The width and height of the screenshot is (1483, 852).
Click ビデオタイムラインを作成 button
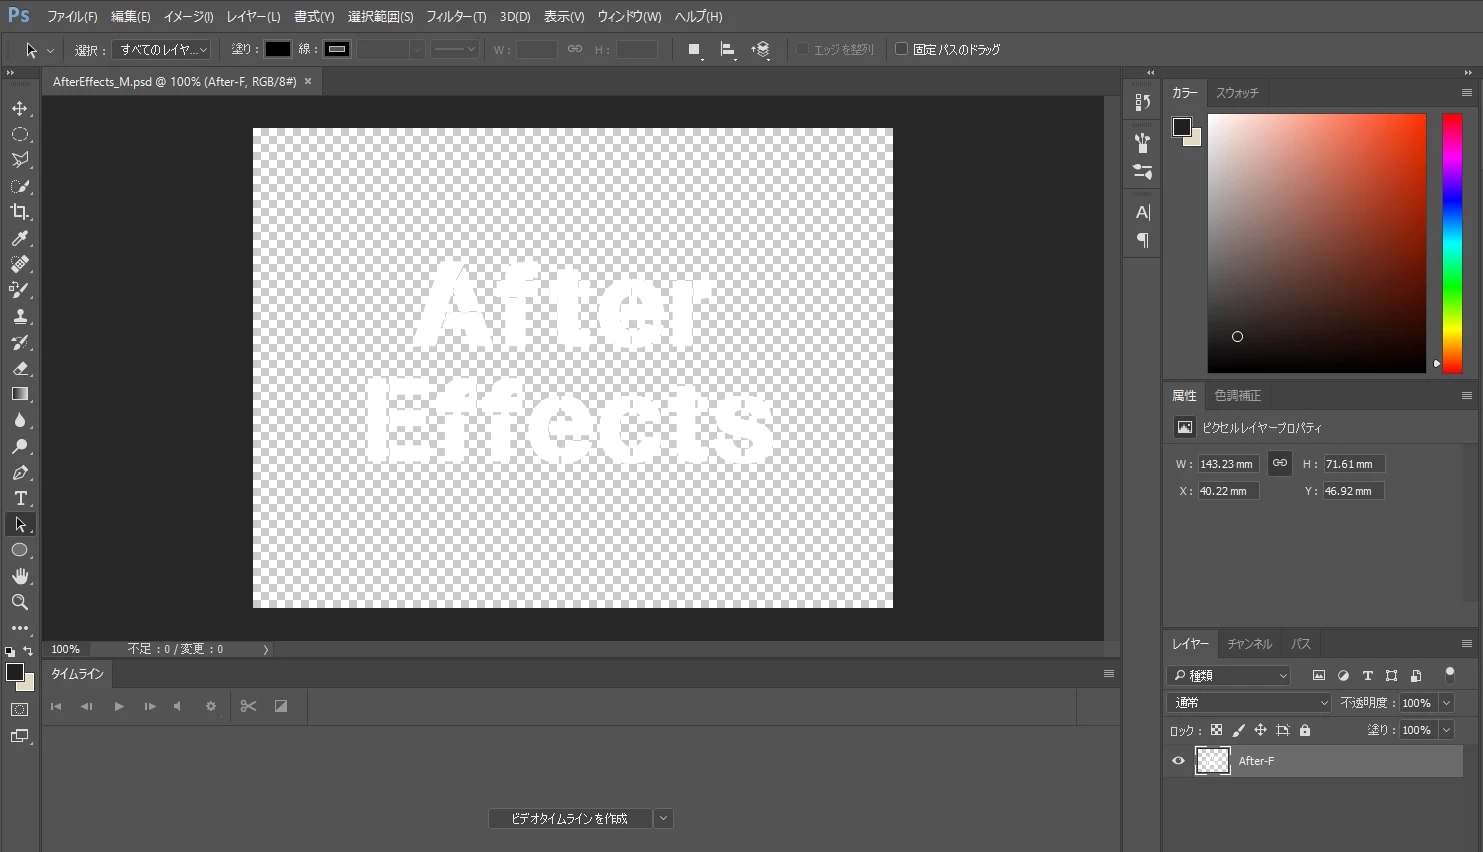(x=569, y=818)
